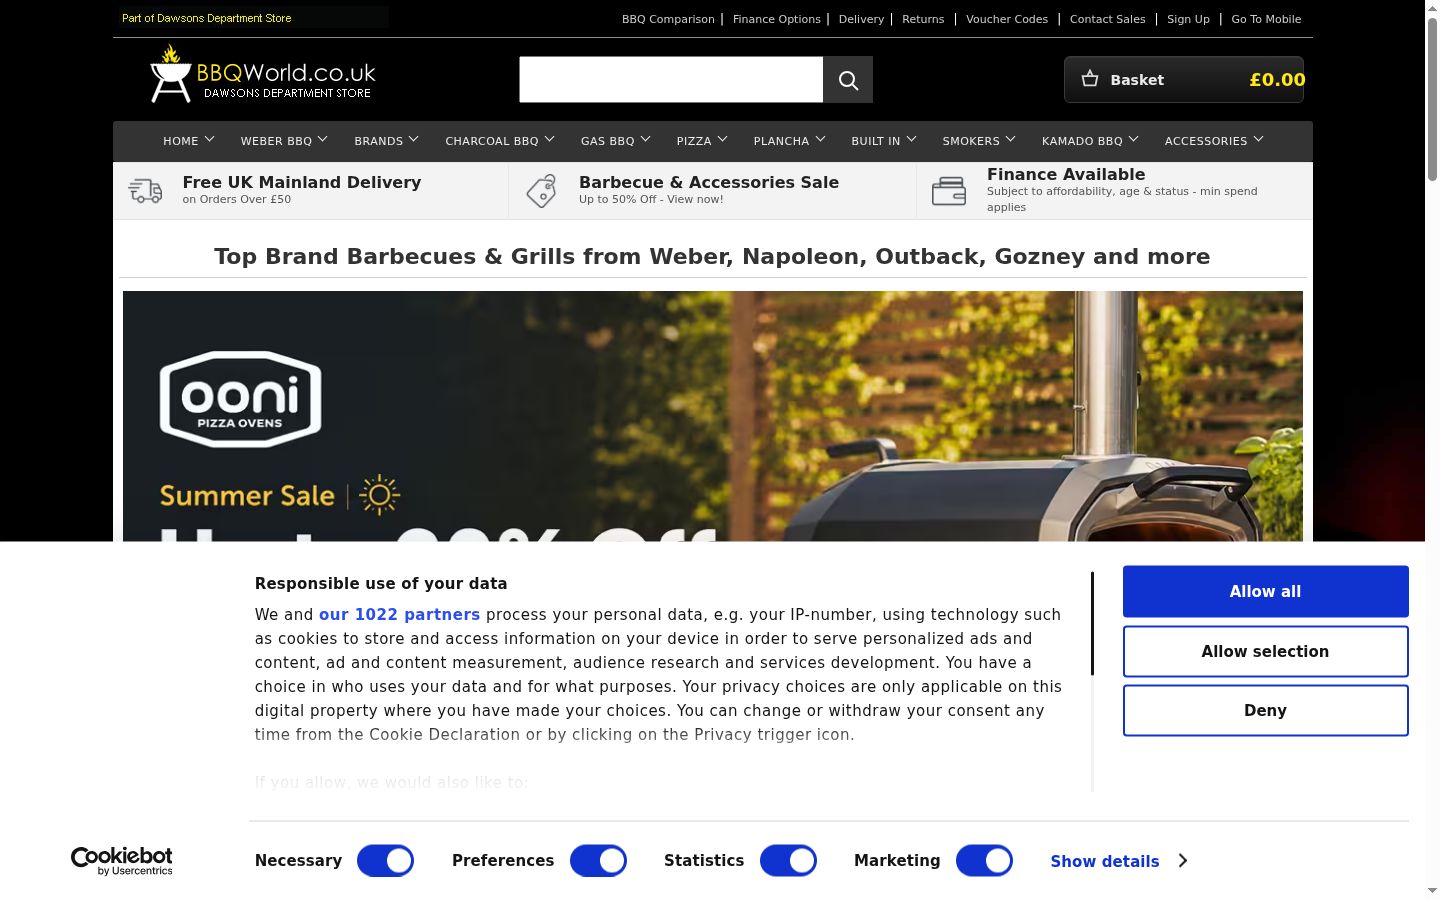Open Finance Available details
The image size is (1440, 900).
coord(1066,174)
